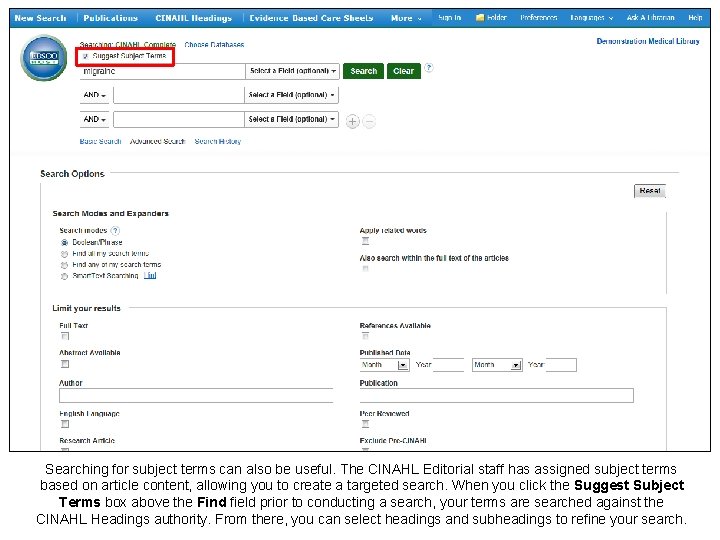Open the Publications menu item
Screen dimensions: 720x540
(111, 18)
